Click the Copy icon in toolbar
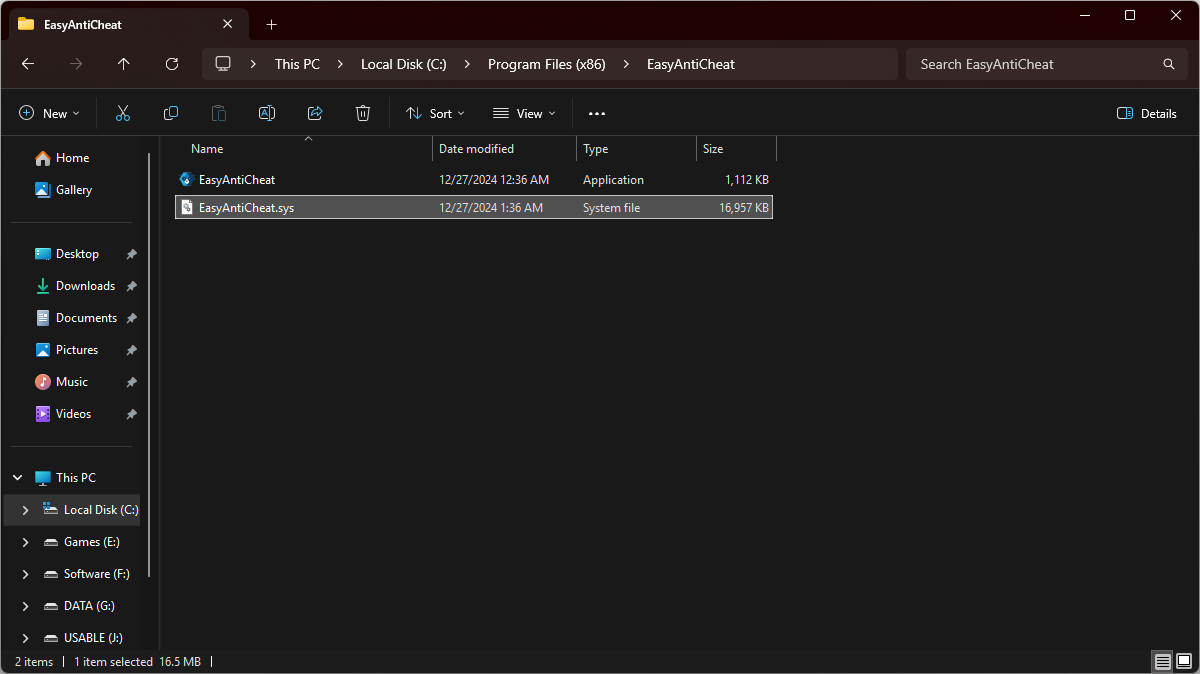The height and width of the screenshot is (674, 1200). click(x=171, y=114)
